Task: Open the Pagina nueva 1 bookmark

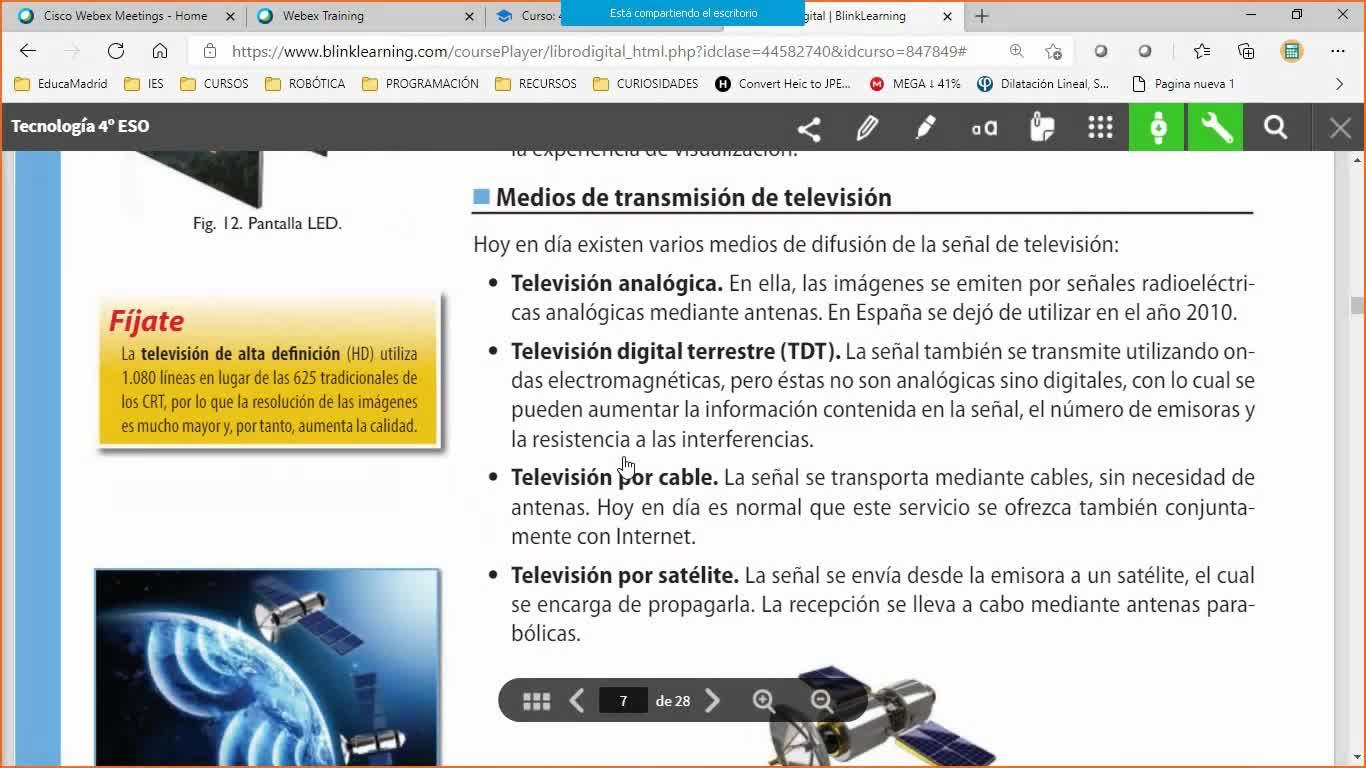Action: click(1183, 84)
